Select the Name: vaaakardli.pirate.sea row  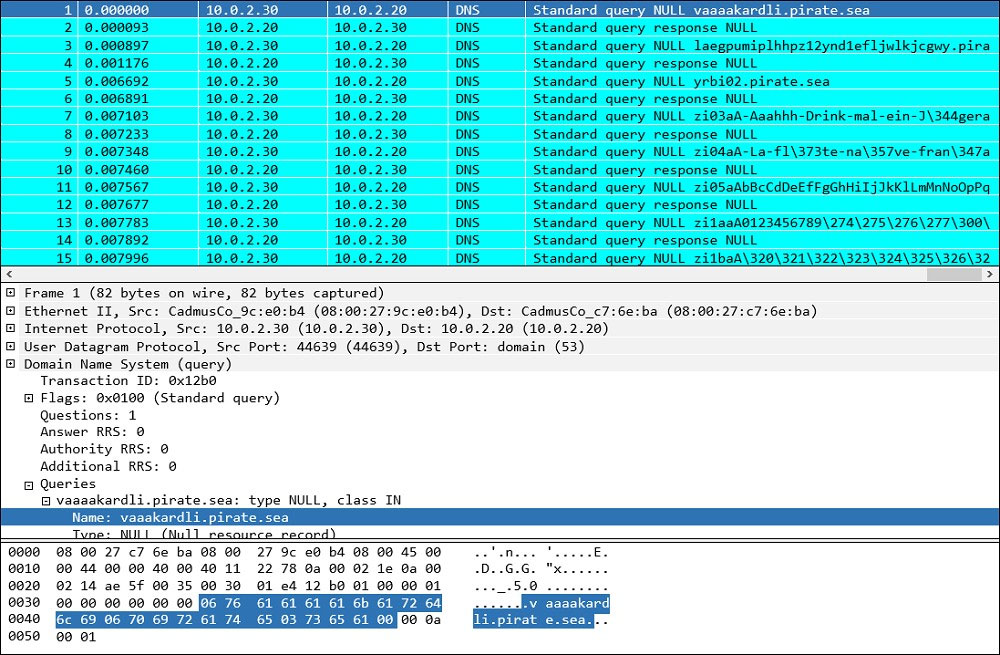(500, 517)
